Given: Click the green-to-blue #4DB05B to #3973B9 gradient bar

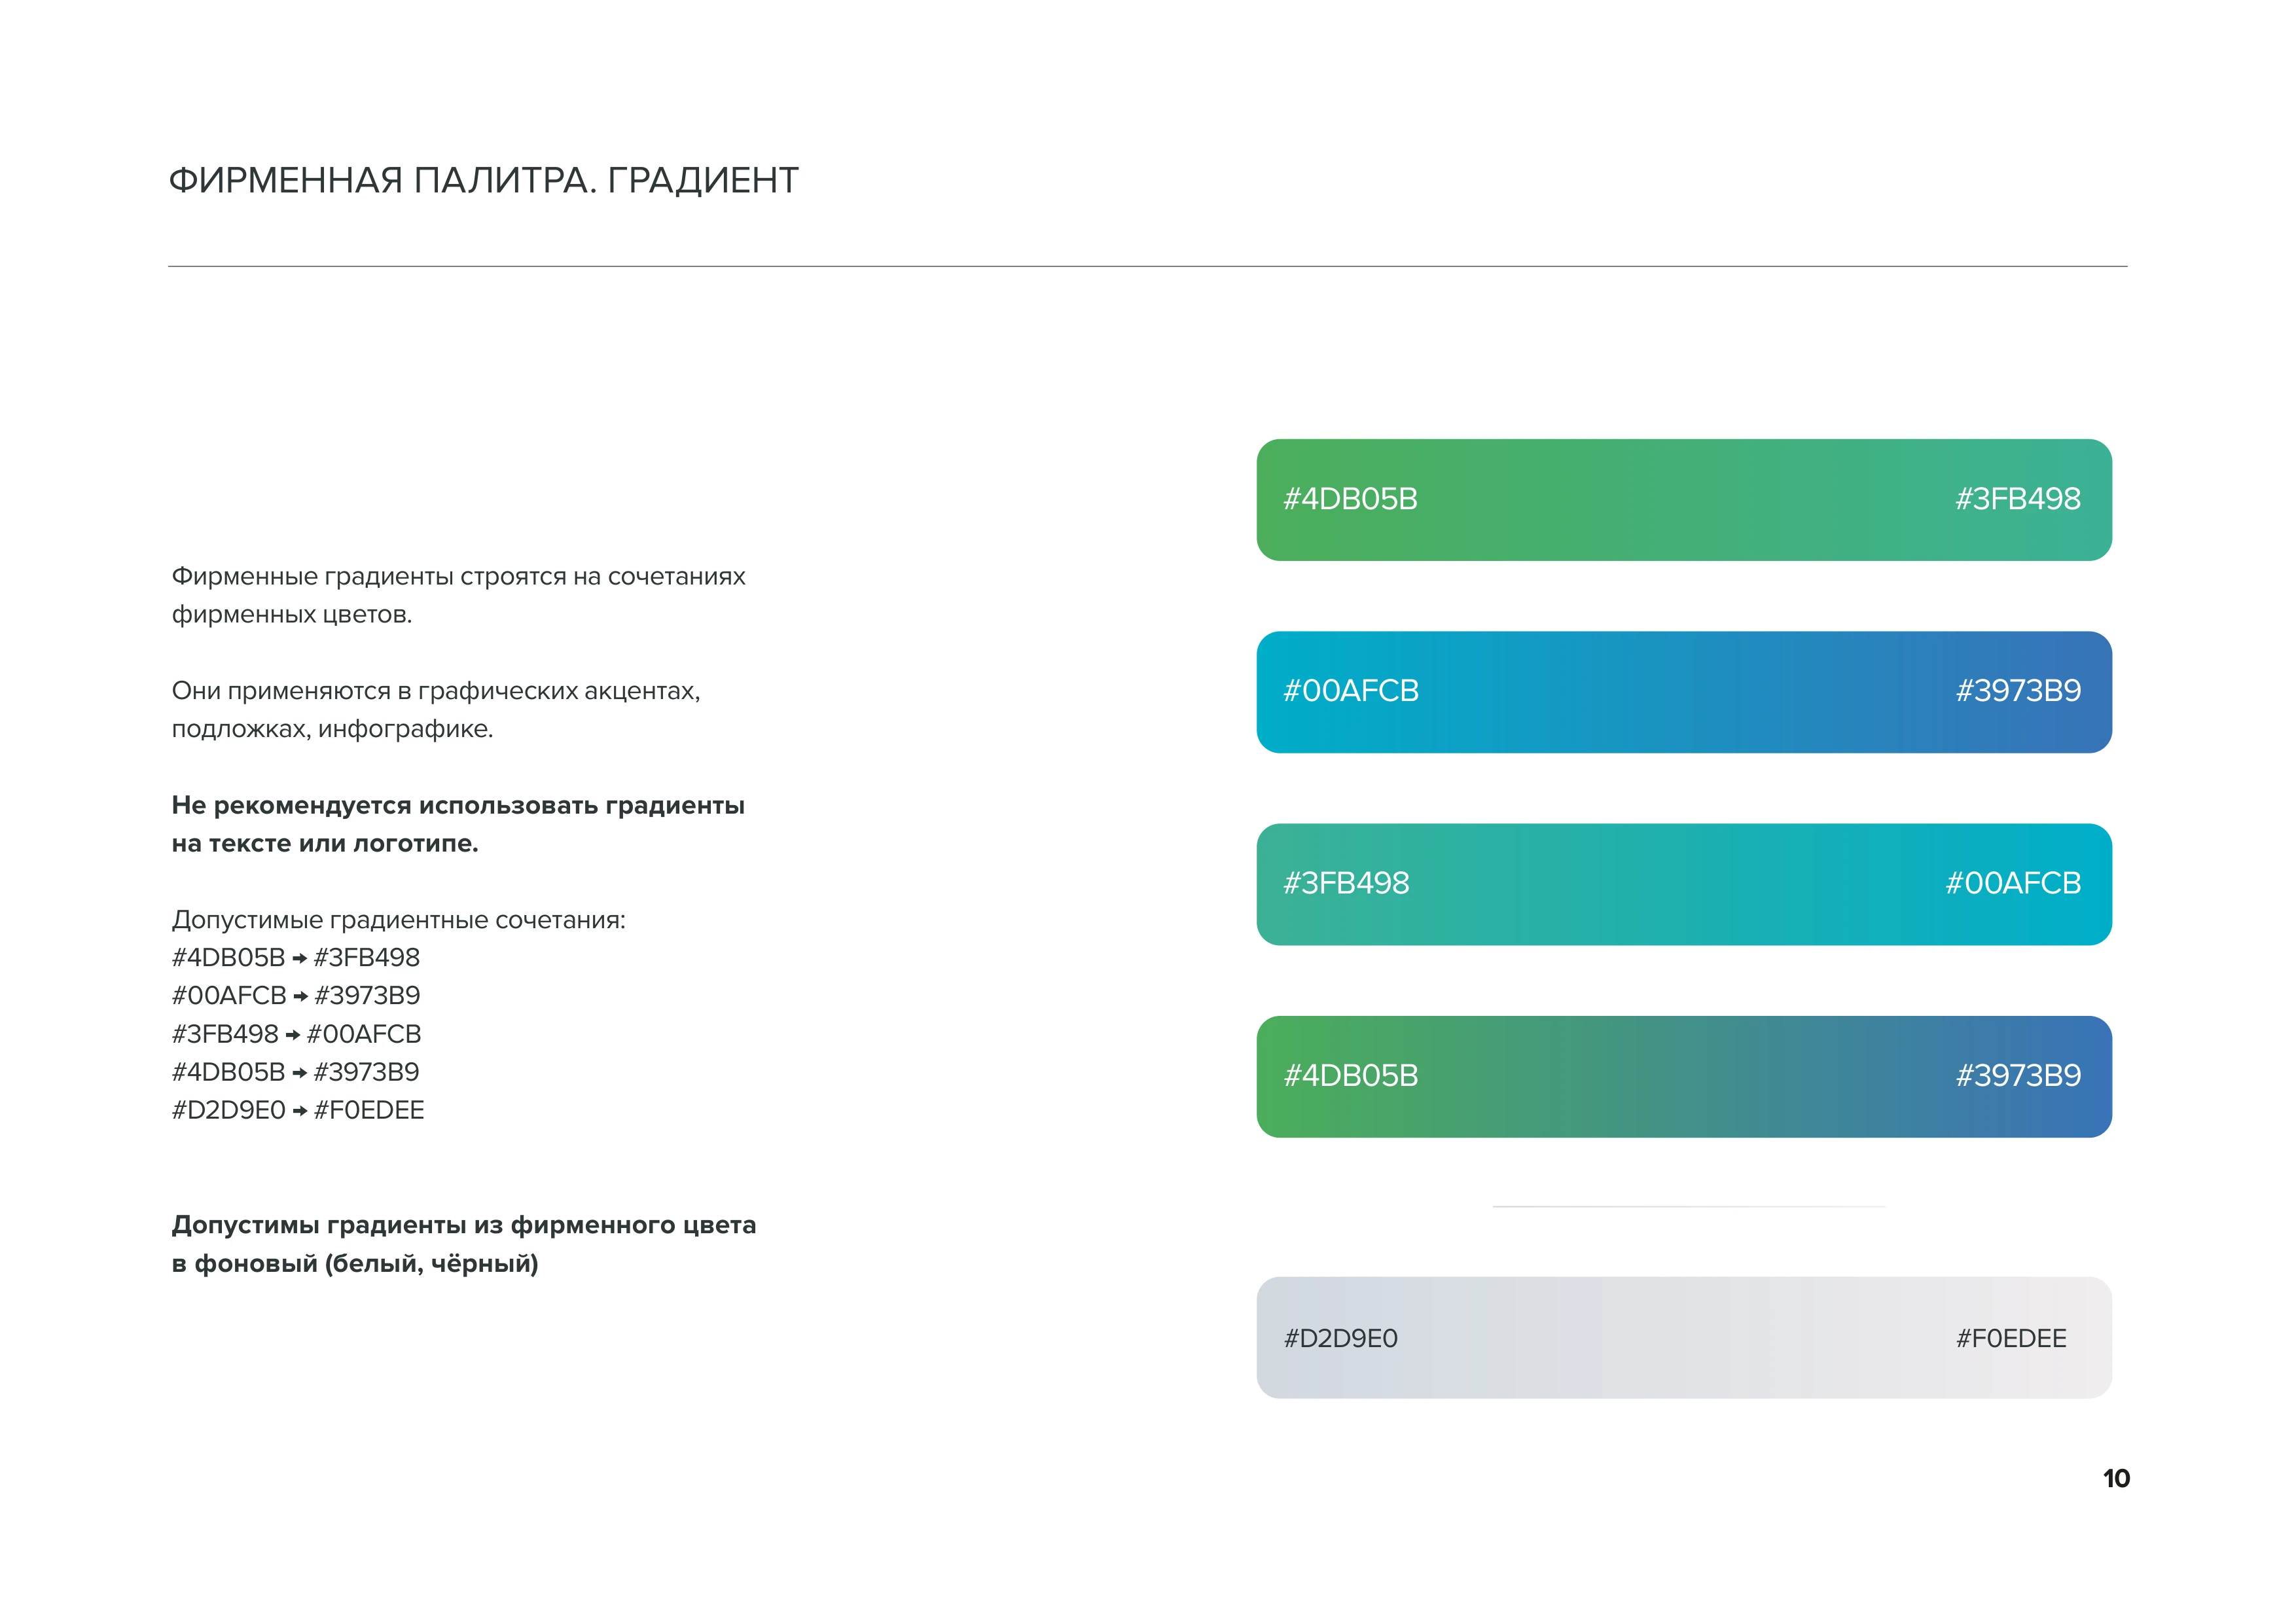Looking at the screenshot, I should click(1684, 1077).
